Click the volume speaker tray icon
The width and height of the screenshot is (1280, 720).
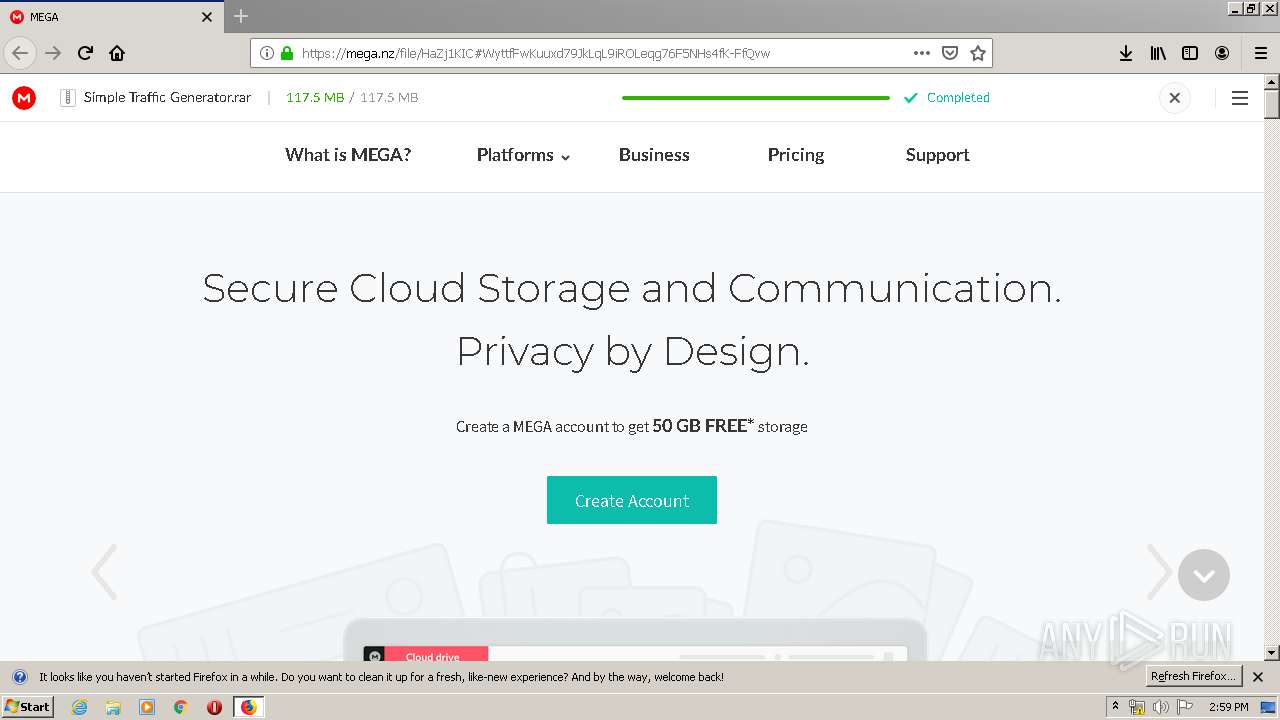click(1160, 707)
